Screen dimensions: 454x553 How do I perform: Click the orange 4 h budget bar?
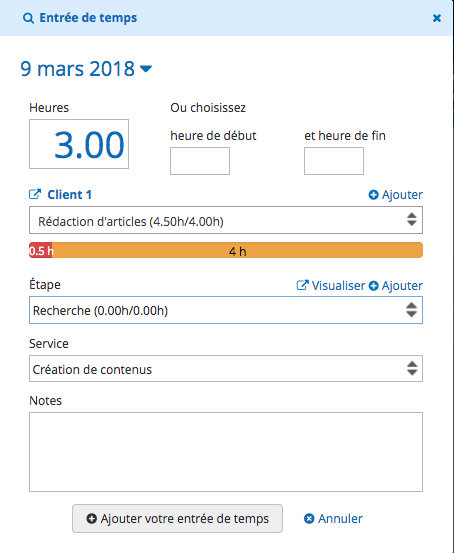pyautogui.click(x=237, y=250)
